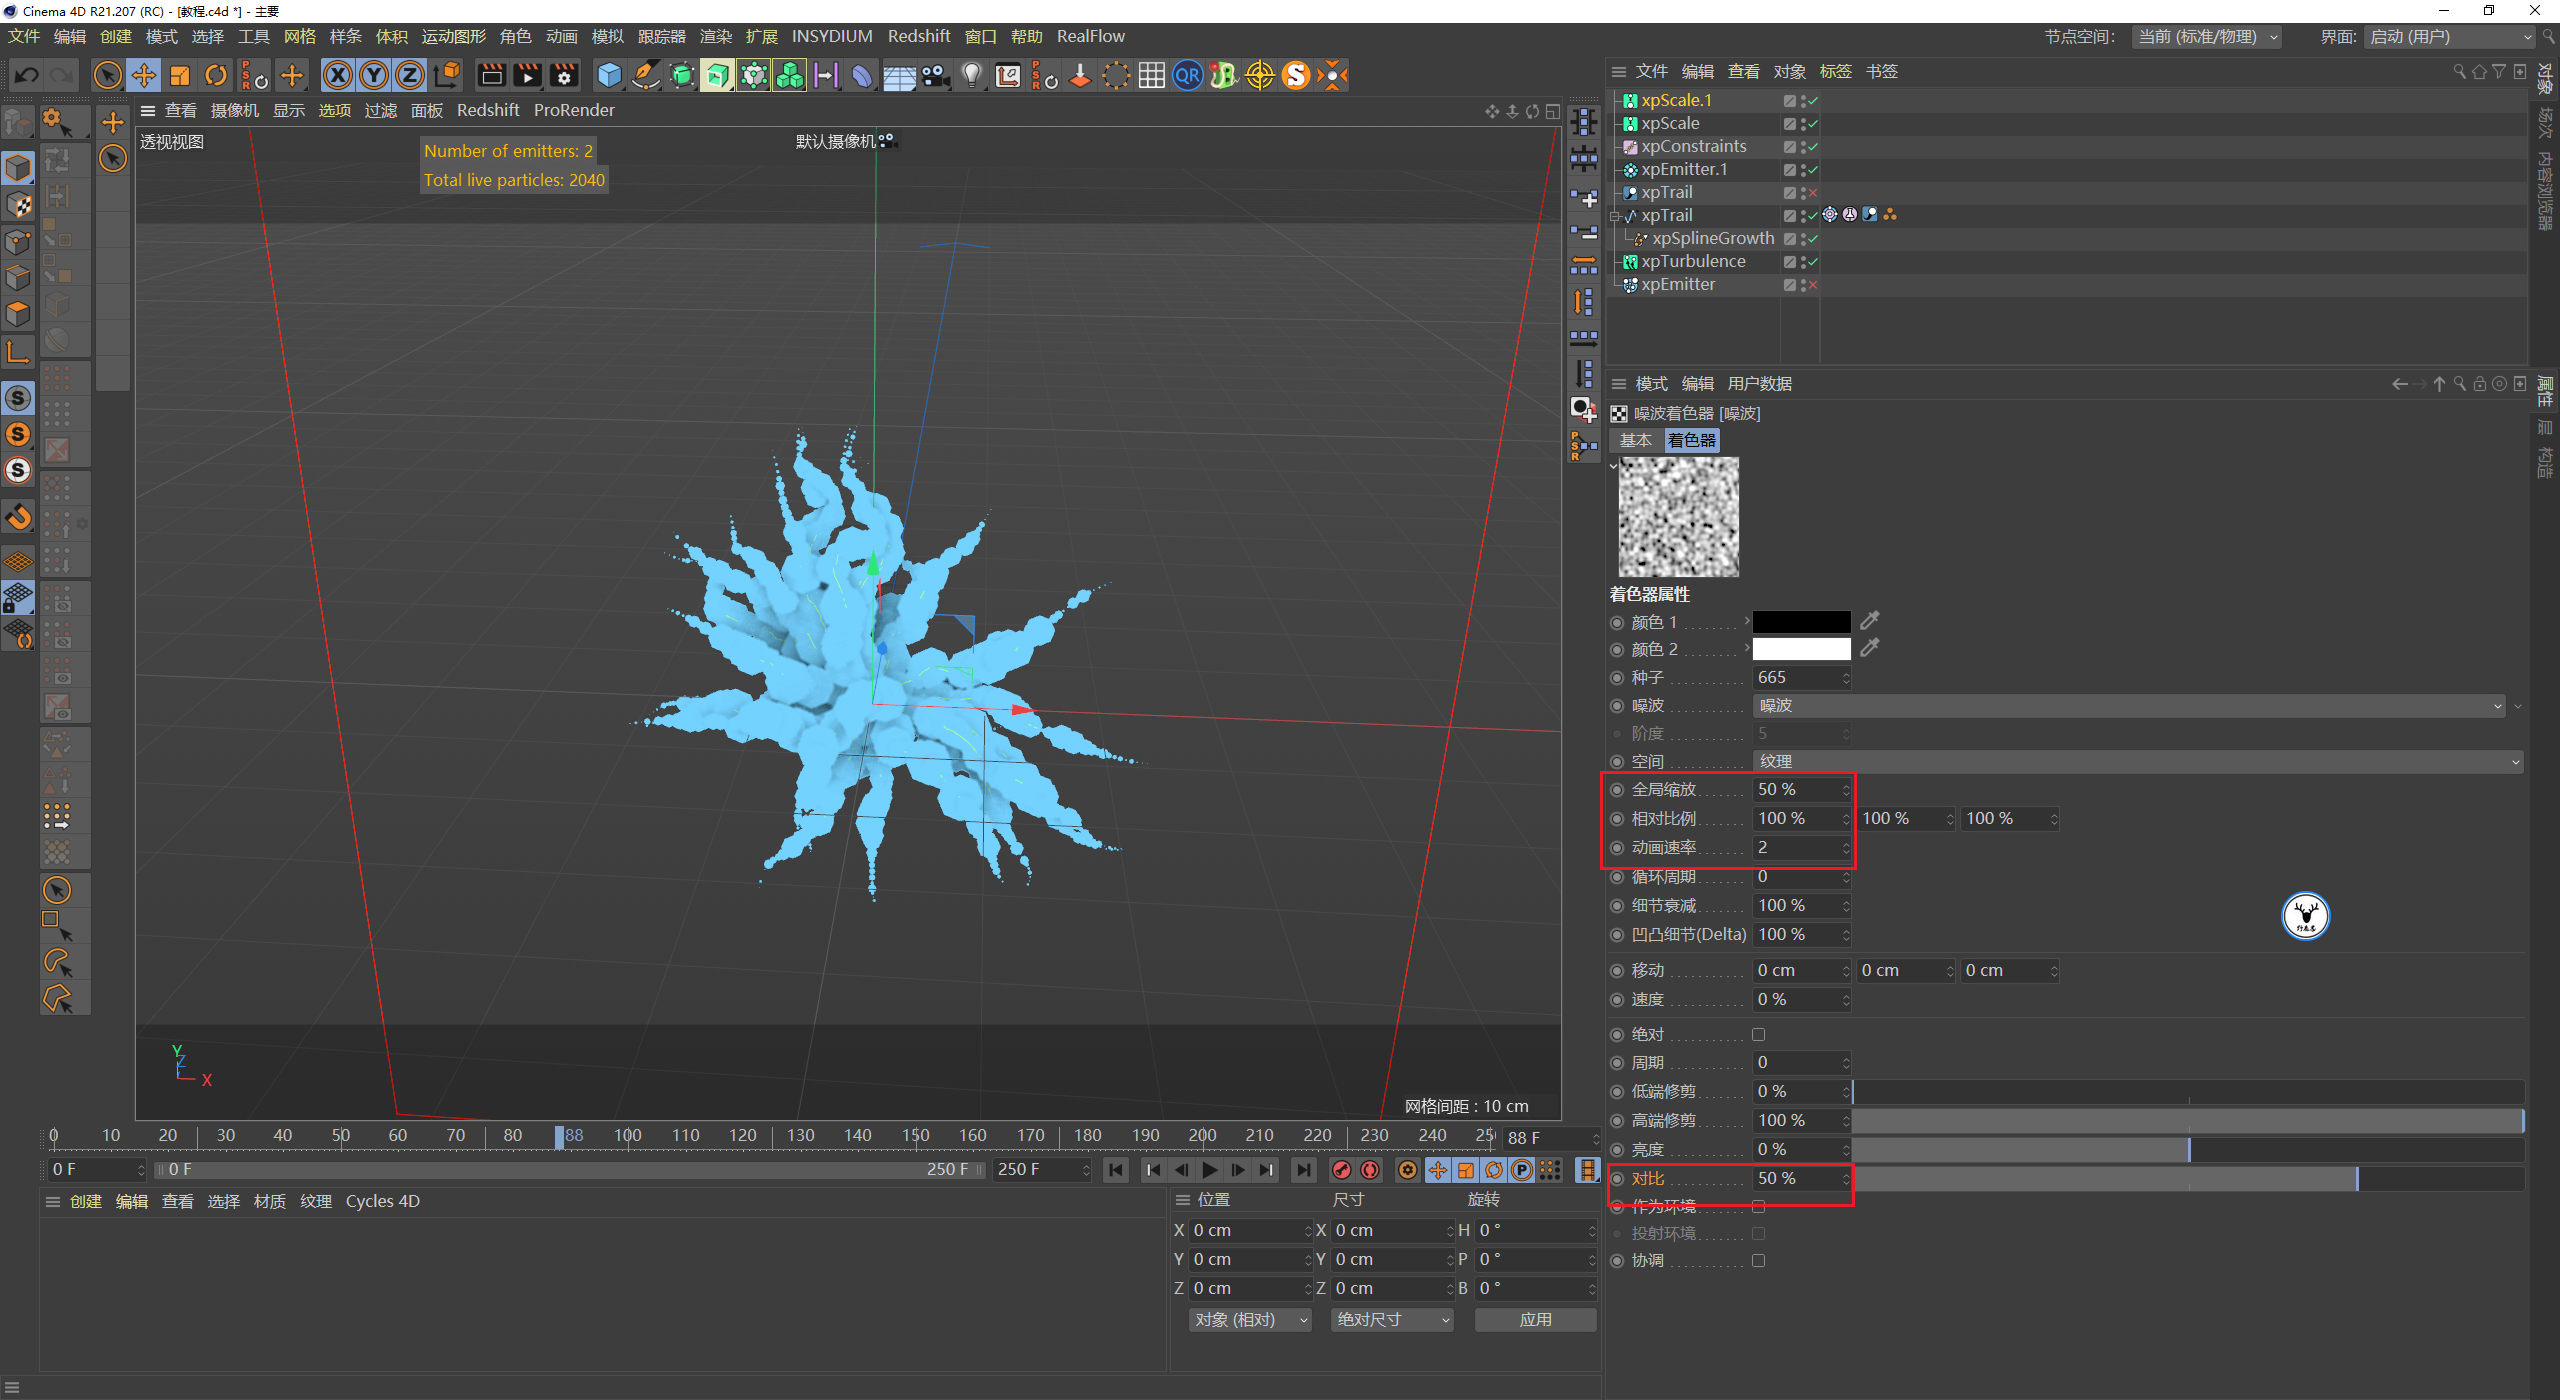Click the eyedropper beside 颜色 1
Image resolution: width=2560 pixels, height=1400 pixels.
coord(1869,621)
